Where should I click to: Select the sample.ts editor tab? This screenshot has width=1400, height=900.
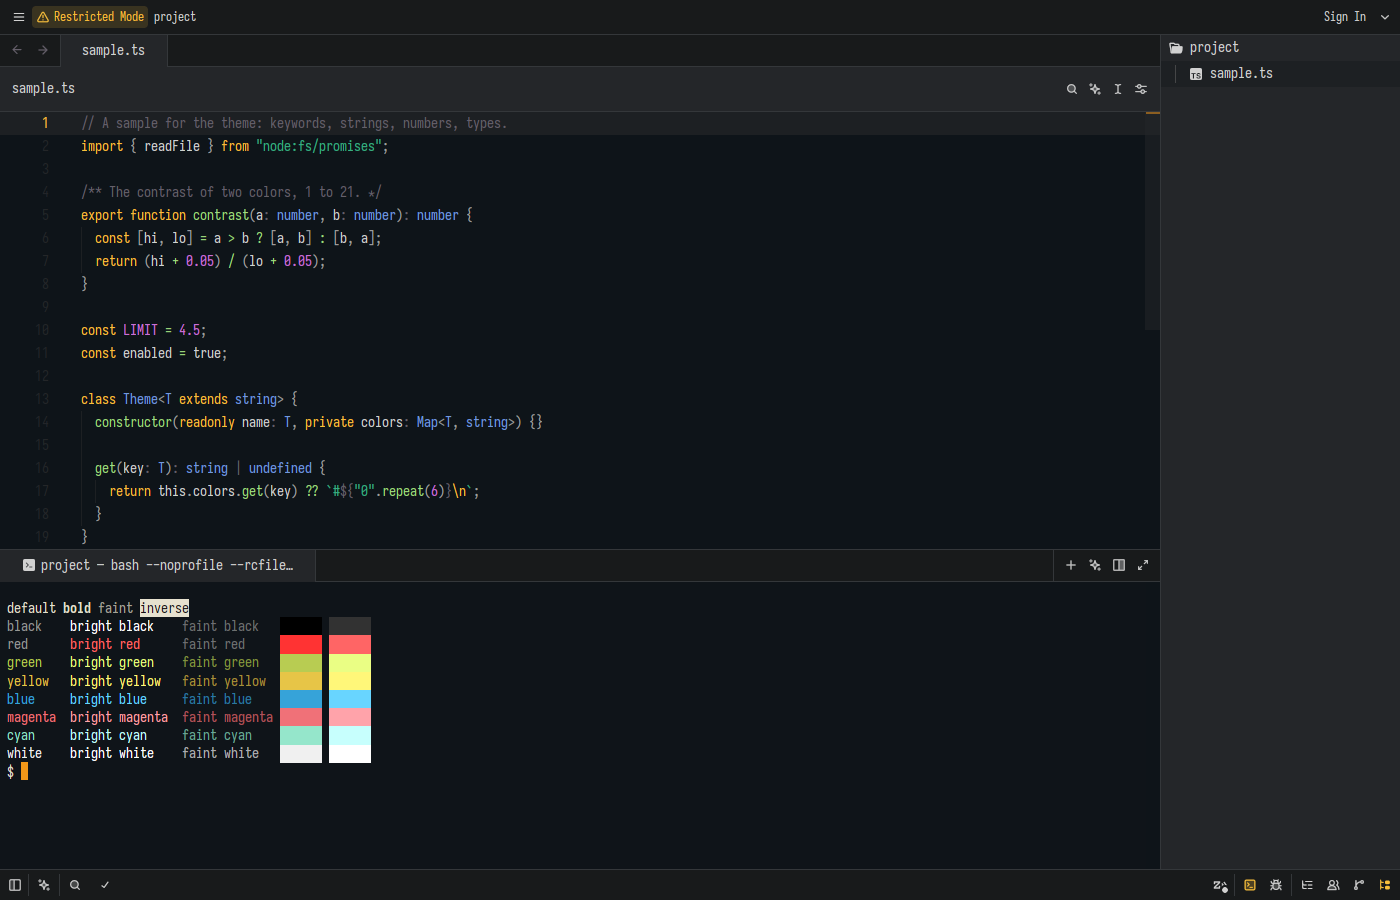pos(113,50)
